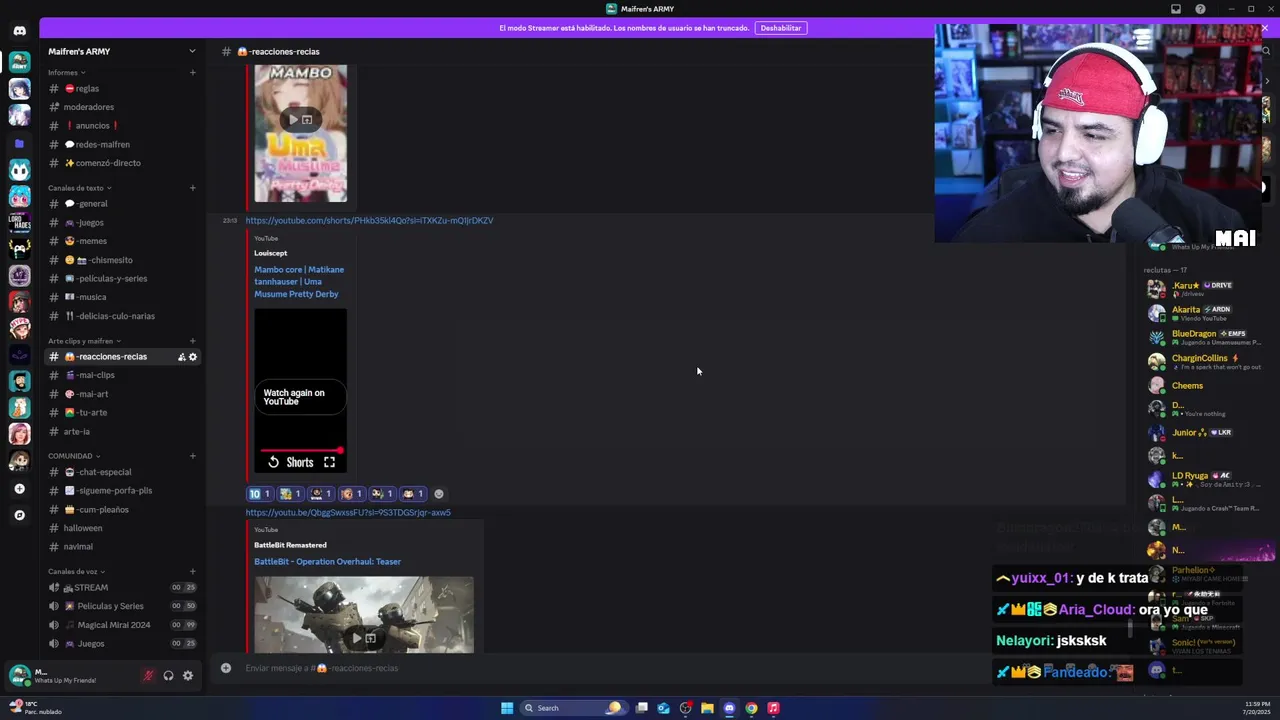Viewport: 1280px width, 720px height.
Task: Click Shorts label in video player
Action: [x=300, y=462]
